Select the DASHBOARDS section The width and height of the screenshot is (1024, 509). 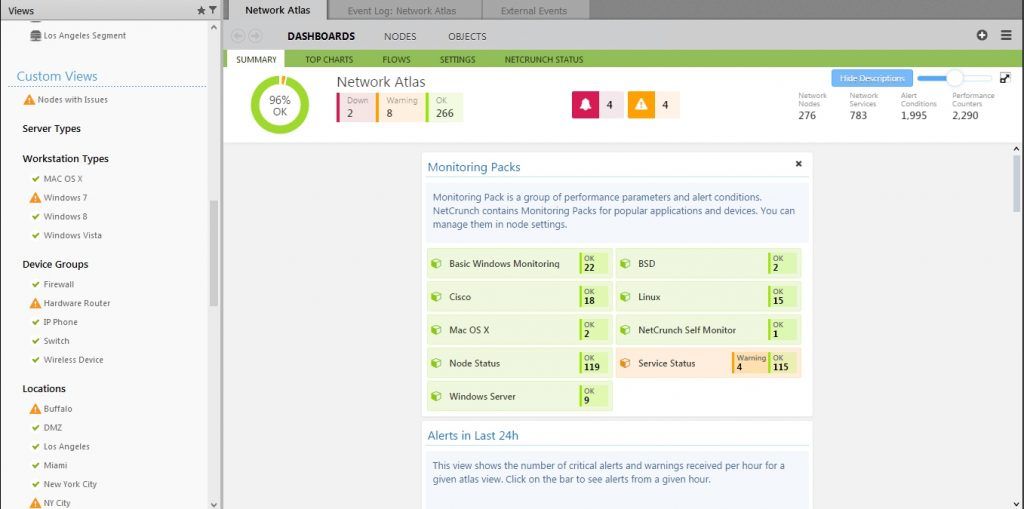tap(321, 37)
